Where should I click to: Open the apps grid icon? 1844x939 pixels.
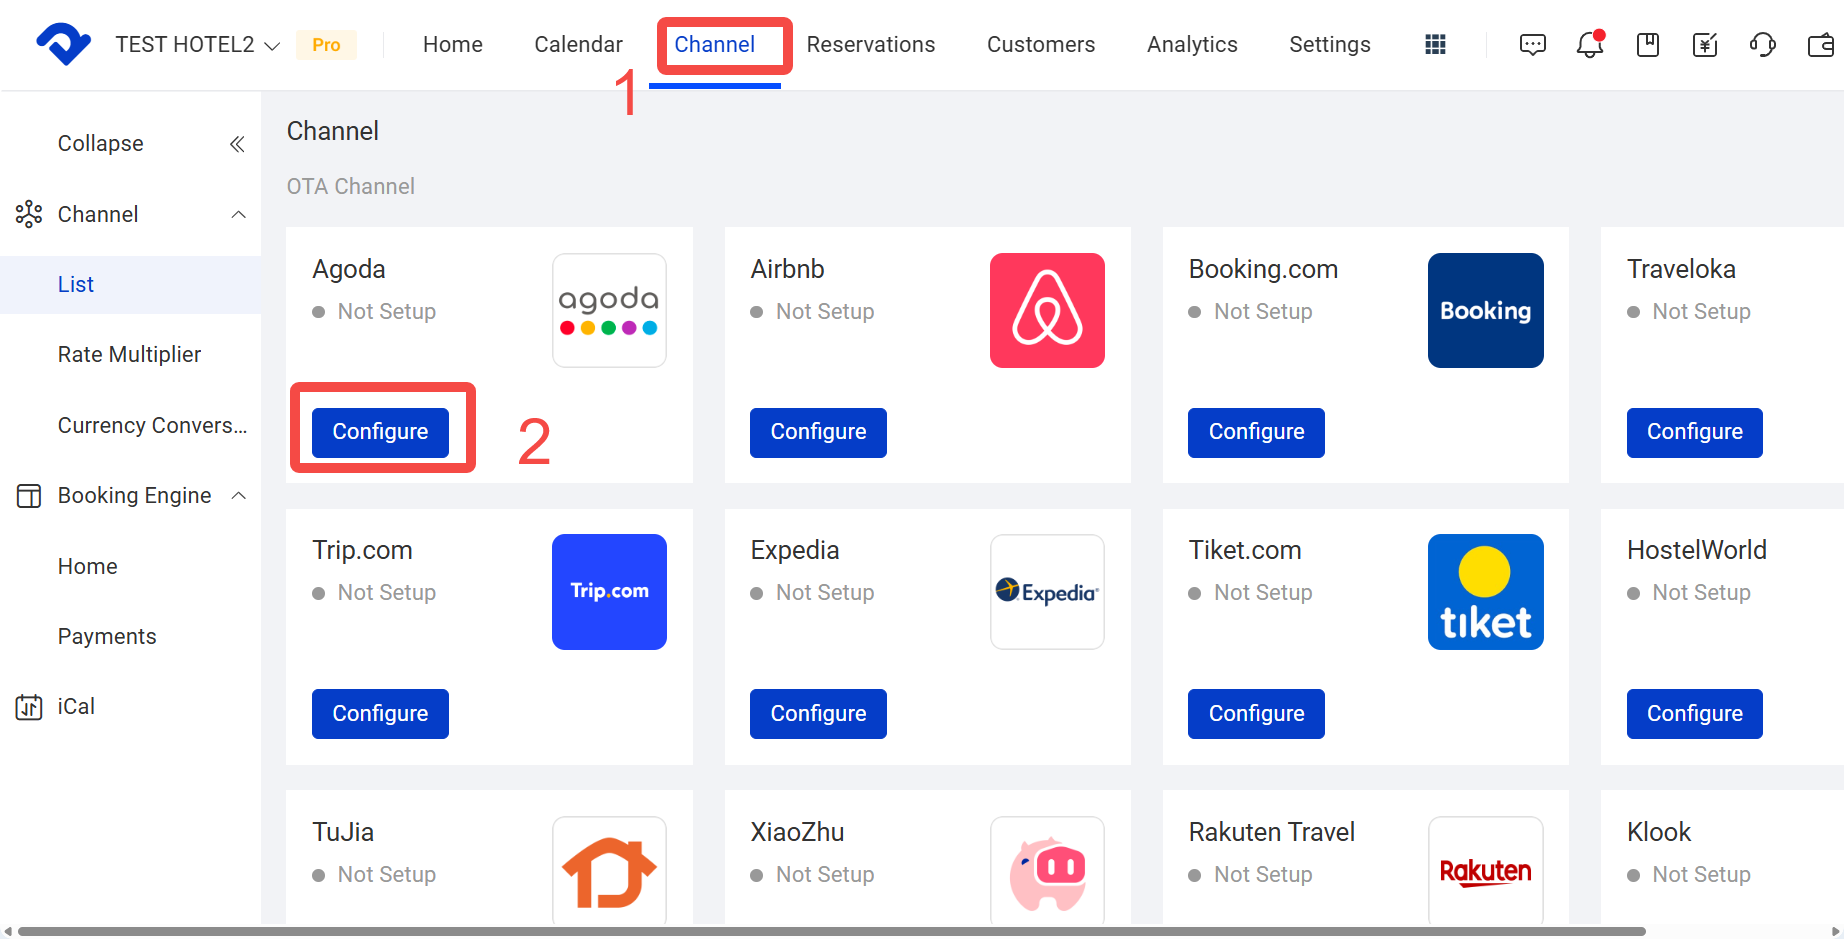[x=1435, y=44]
